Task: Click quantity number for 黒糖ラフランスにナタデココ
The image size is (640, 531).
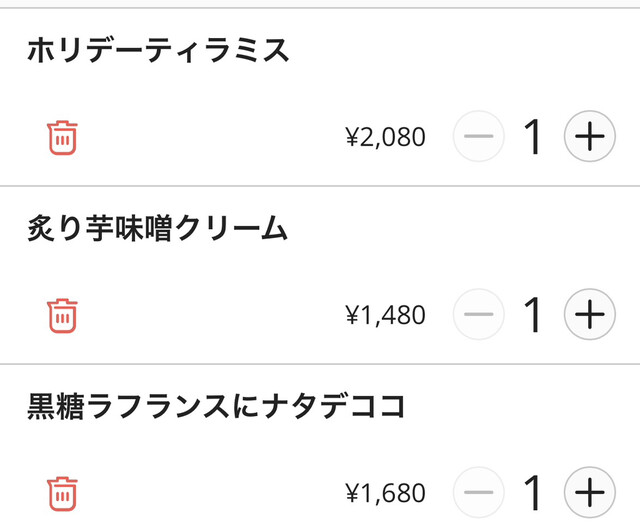Action: pos(533,493)
